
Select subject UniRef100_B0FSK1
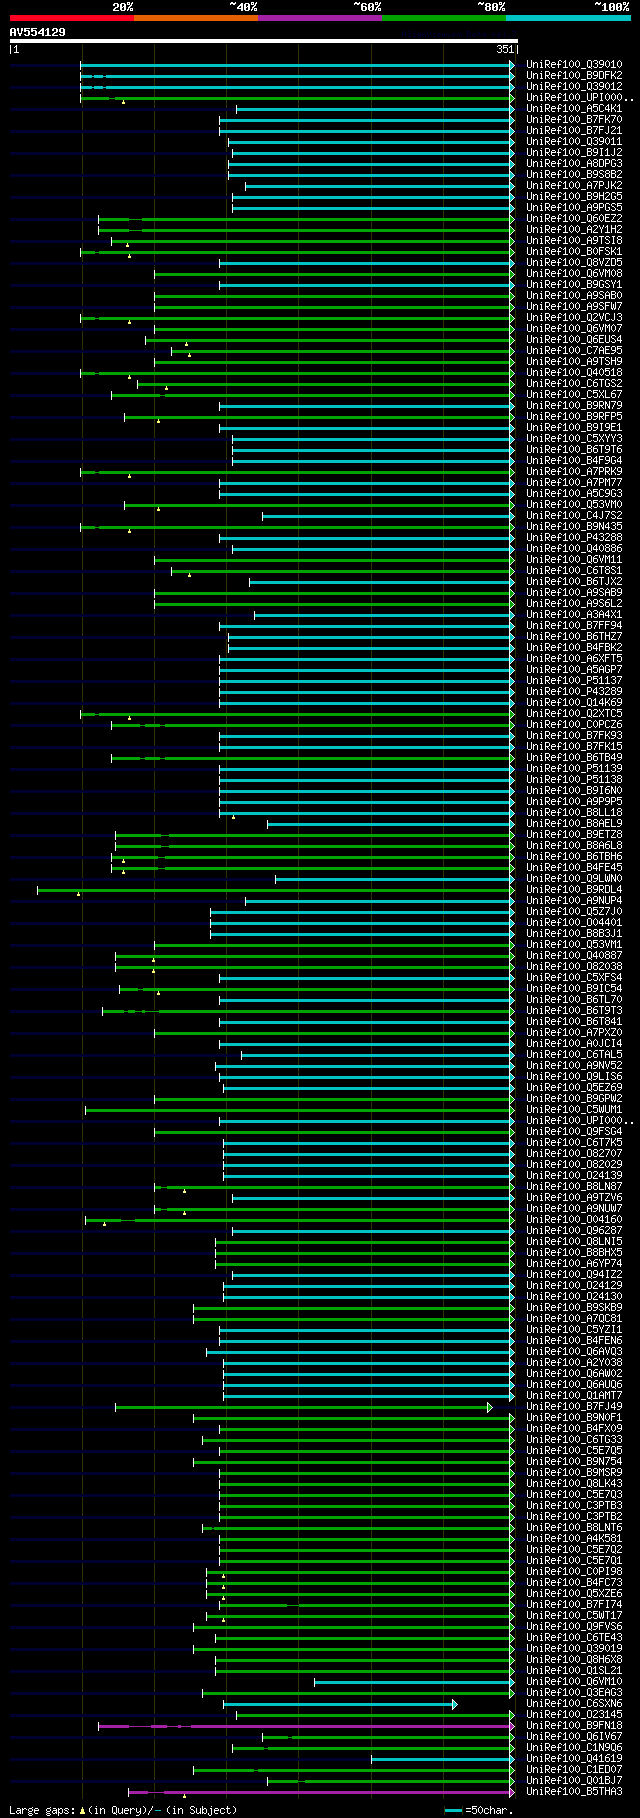tap(574, 252)
